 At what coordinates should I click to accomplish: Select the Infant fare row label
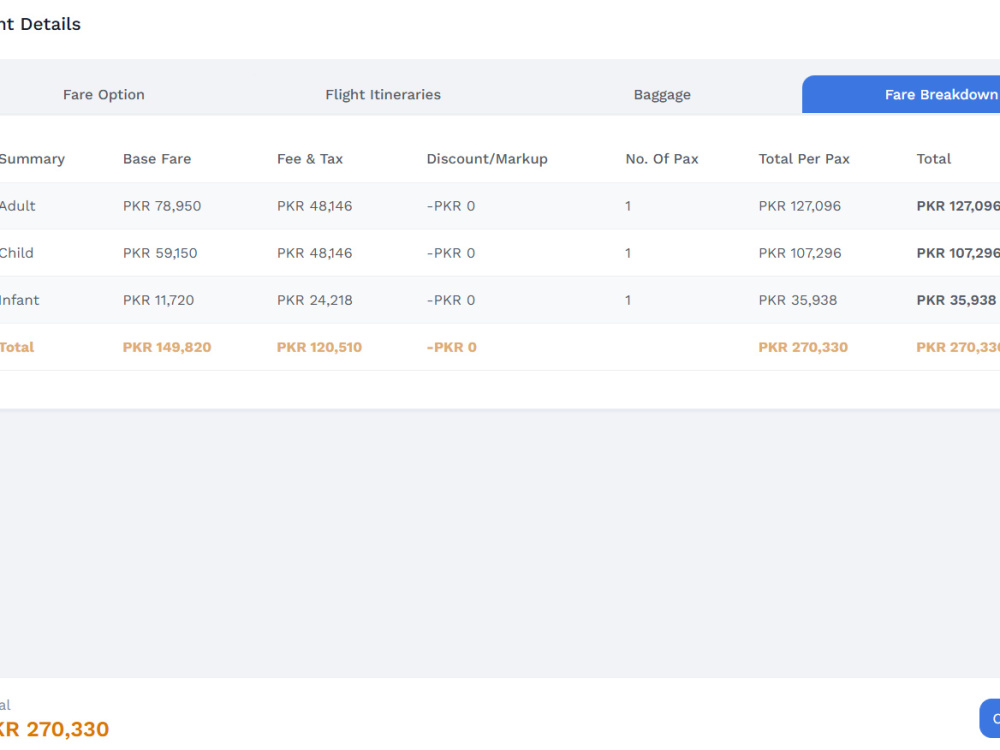[x=19, y=300]
